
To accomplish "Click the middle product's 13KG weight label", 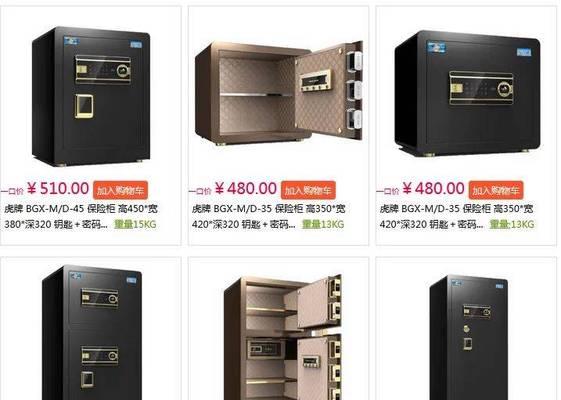I will (x=323, y=224).
